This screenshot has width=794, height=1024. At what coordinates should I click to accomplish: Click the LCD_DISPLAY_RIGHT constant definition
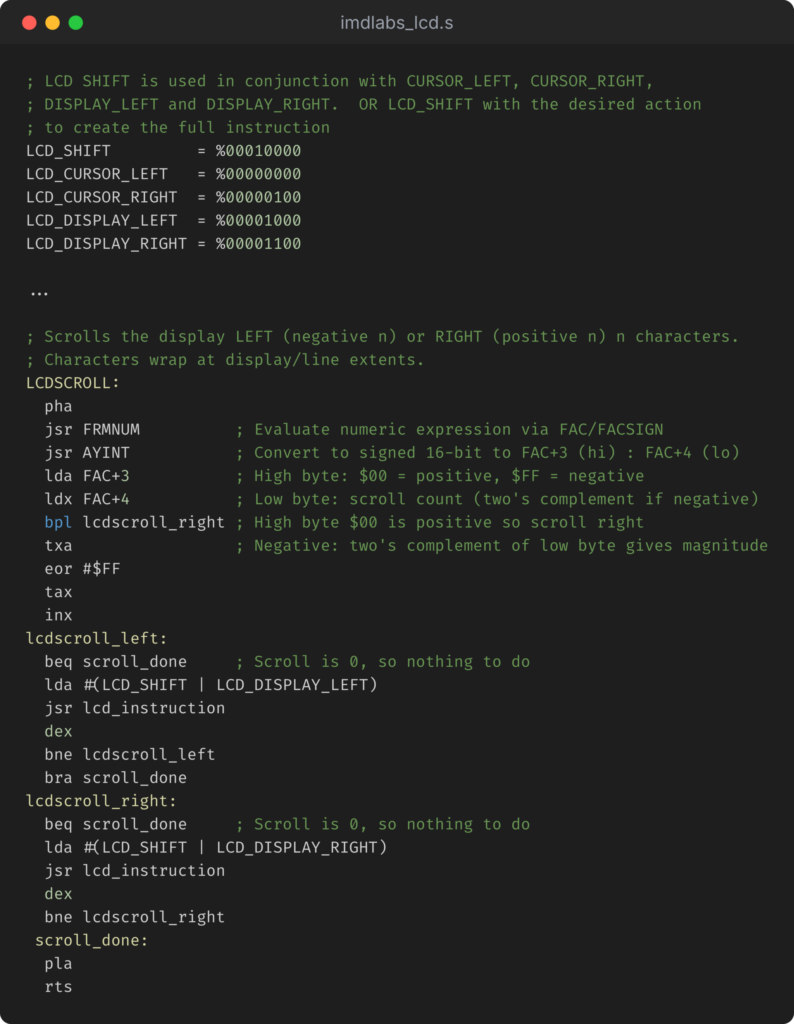coord(163,244)
